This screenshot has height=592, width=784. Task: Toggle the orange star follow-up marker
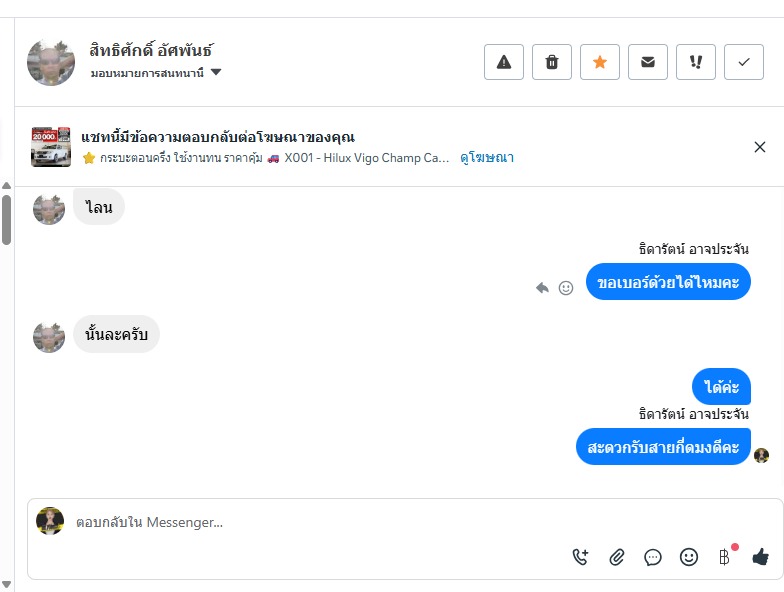[x=600, y=62]
